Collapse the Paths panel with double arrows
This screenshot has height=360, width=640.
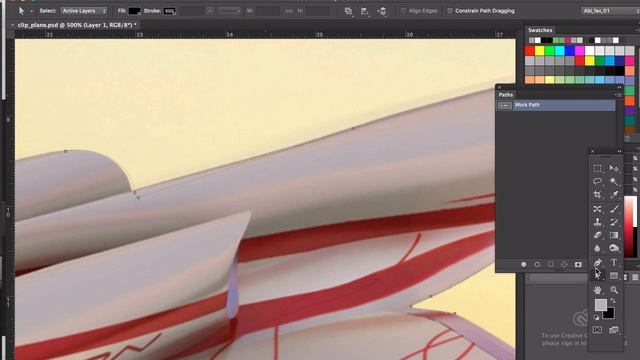pos(619,87)
